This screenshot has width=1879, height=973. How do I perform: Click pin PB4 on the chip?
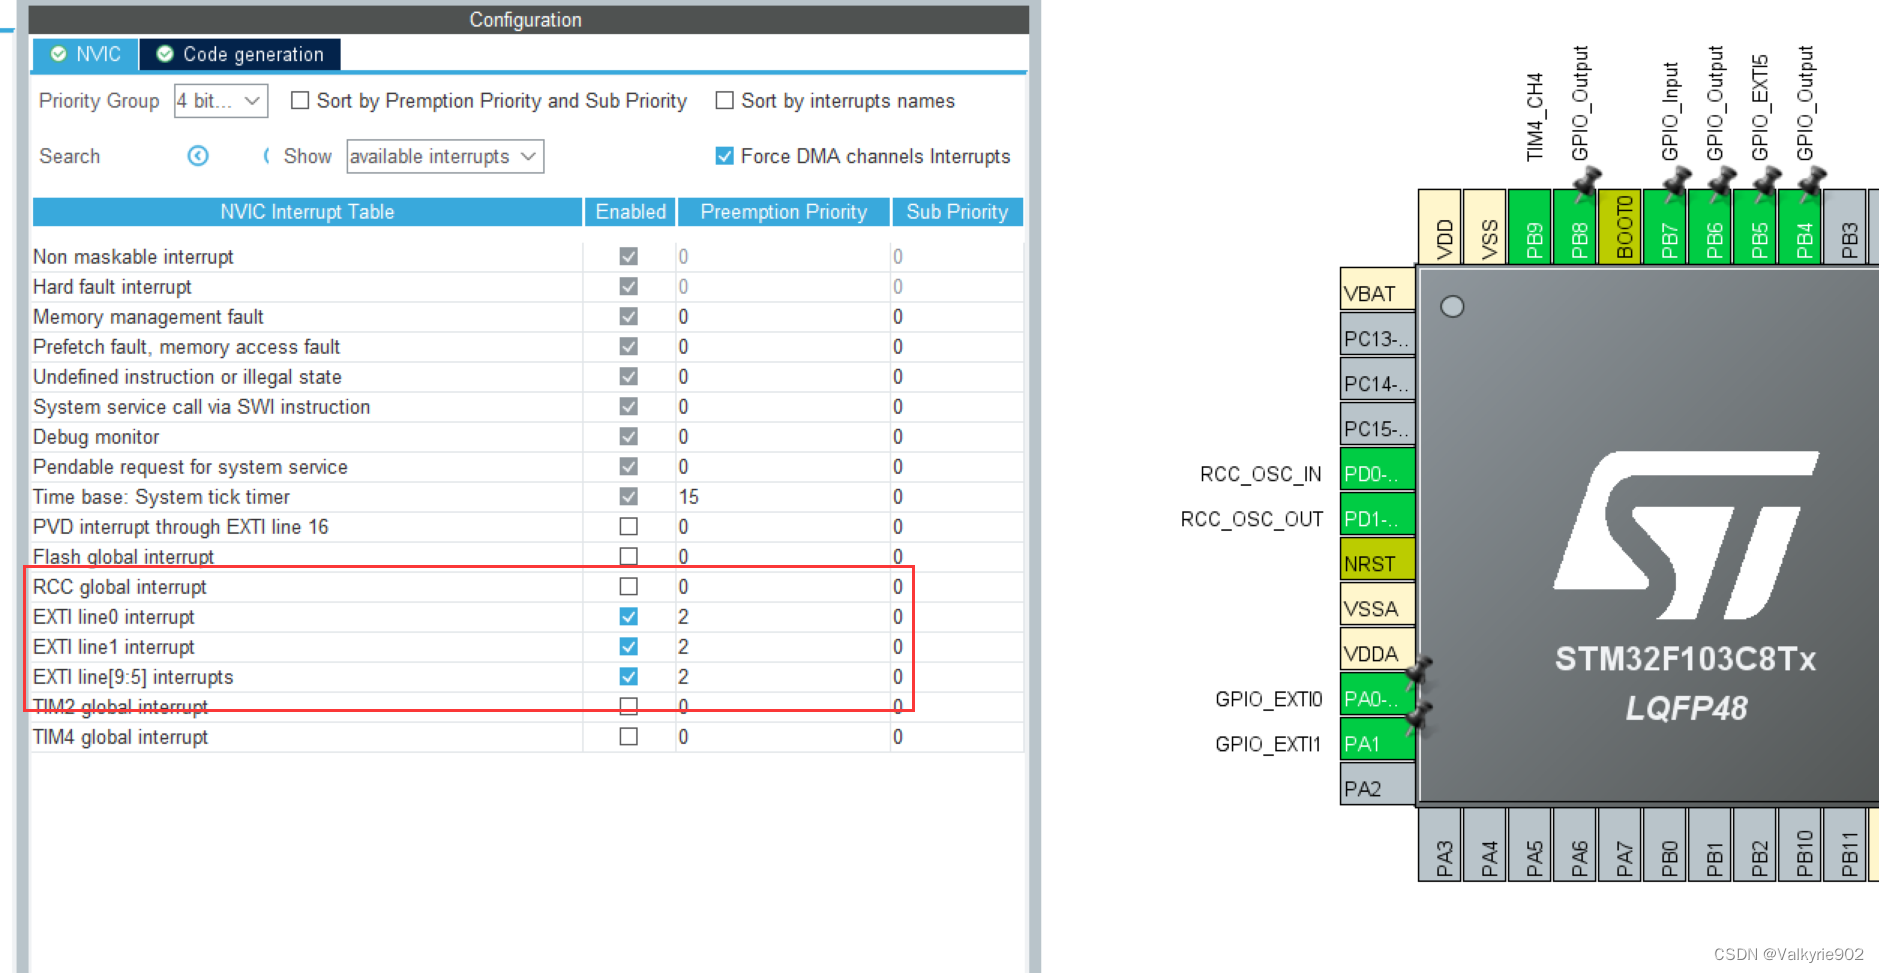point(1800,226)
